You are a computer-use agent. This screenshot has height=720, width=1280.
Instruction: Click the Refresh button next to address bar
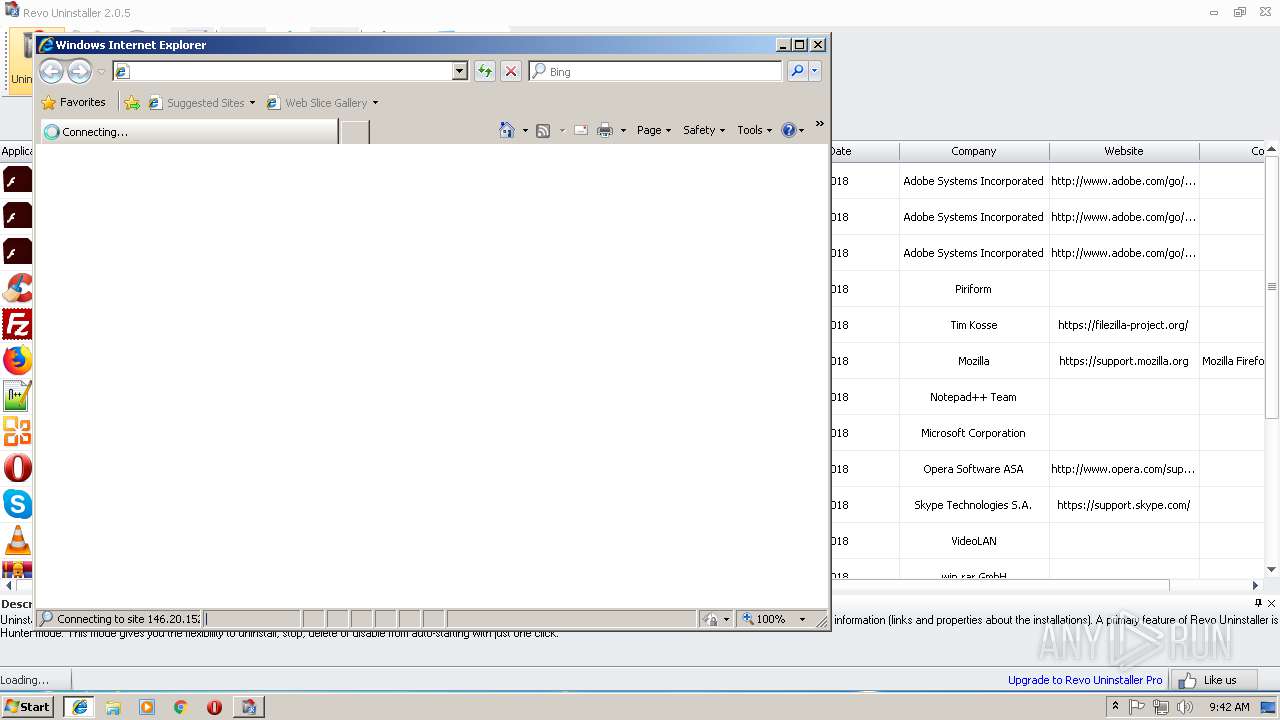[485, 71]
